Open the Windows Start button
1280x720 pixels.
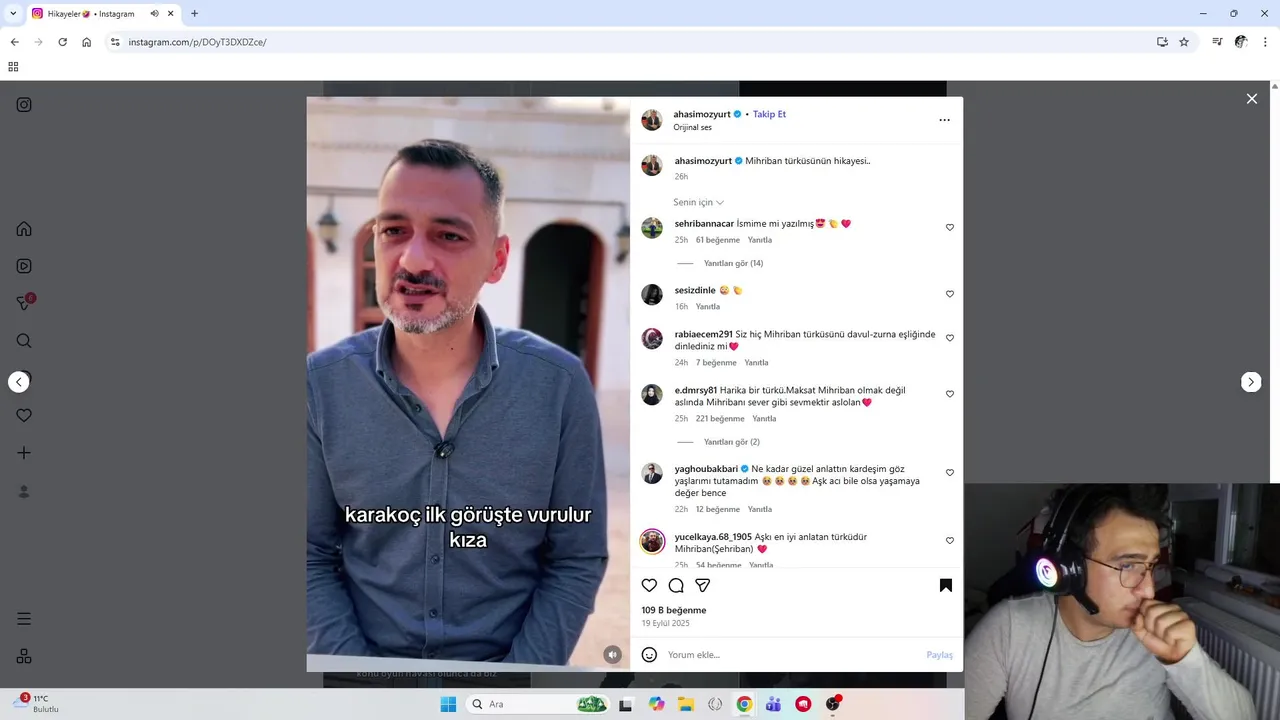448,704
